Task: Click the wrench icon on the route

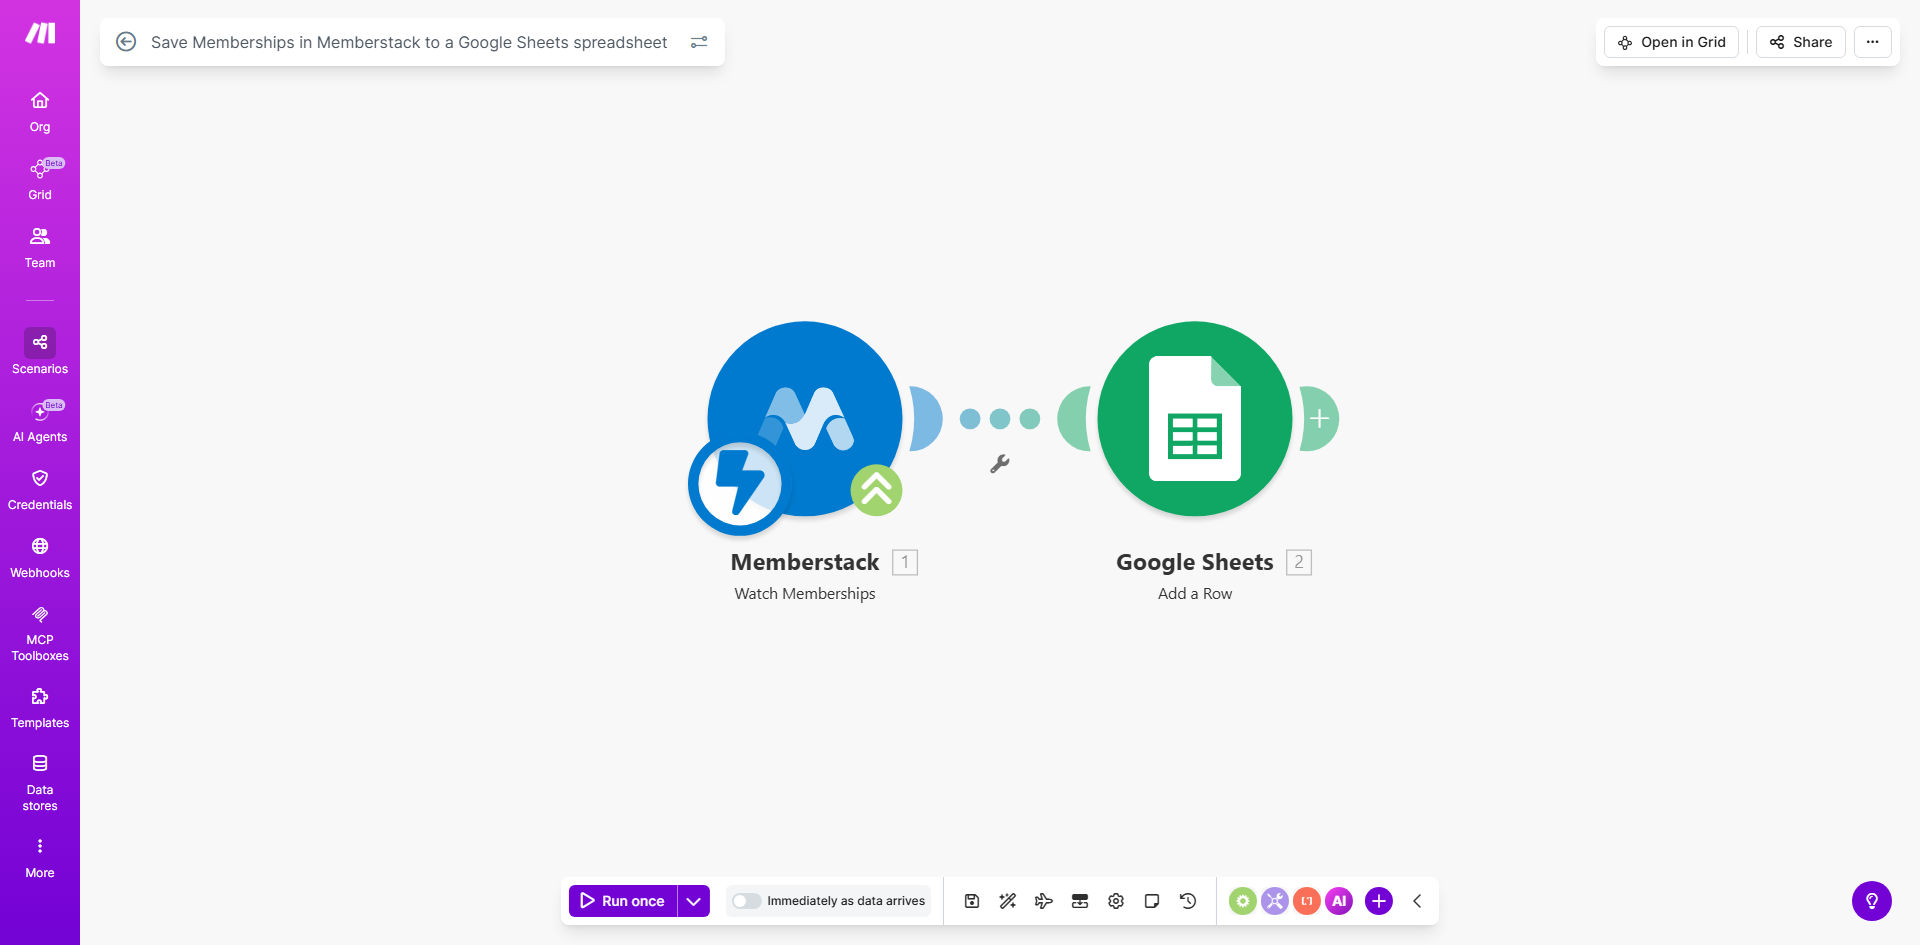Action: (x=999, y=464)
